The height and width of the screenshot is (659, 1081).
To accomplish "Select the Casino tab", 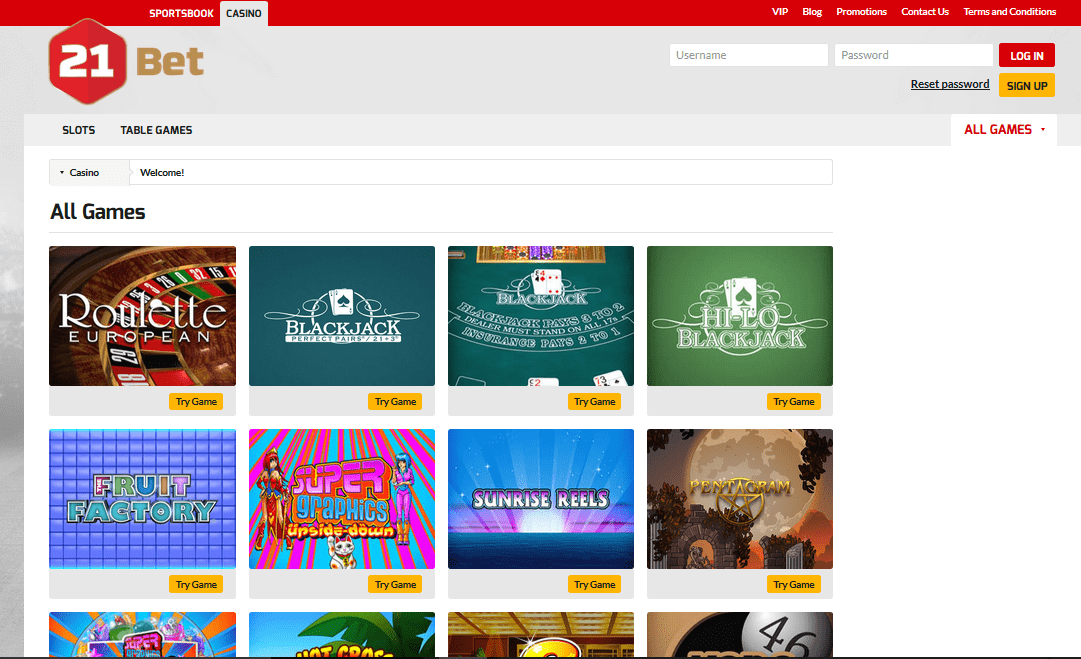I will [x=244, y=13].
